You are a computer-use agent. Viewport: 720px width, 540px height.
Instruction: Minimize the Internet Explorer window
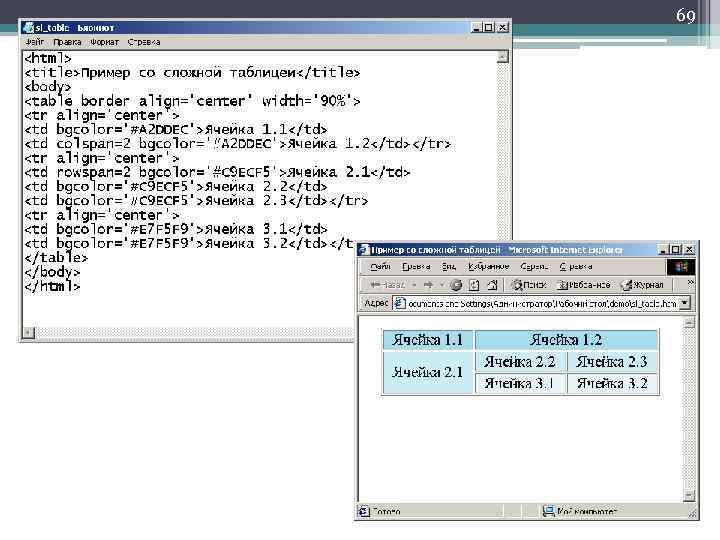click(x=663, y=250)
